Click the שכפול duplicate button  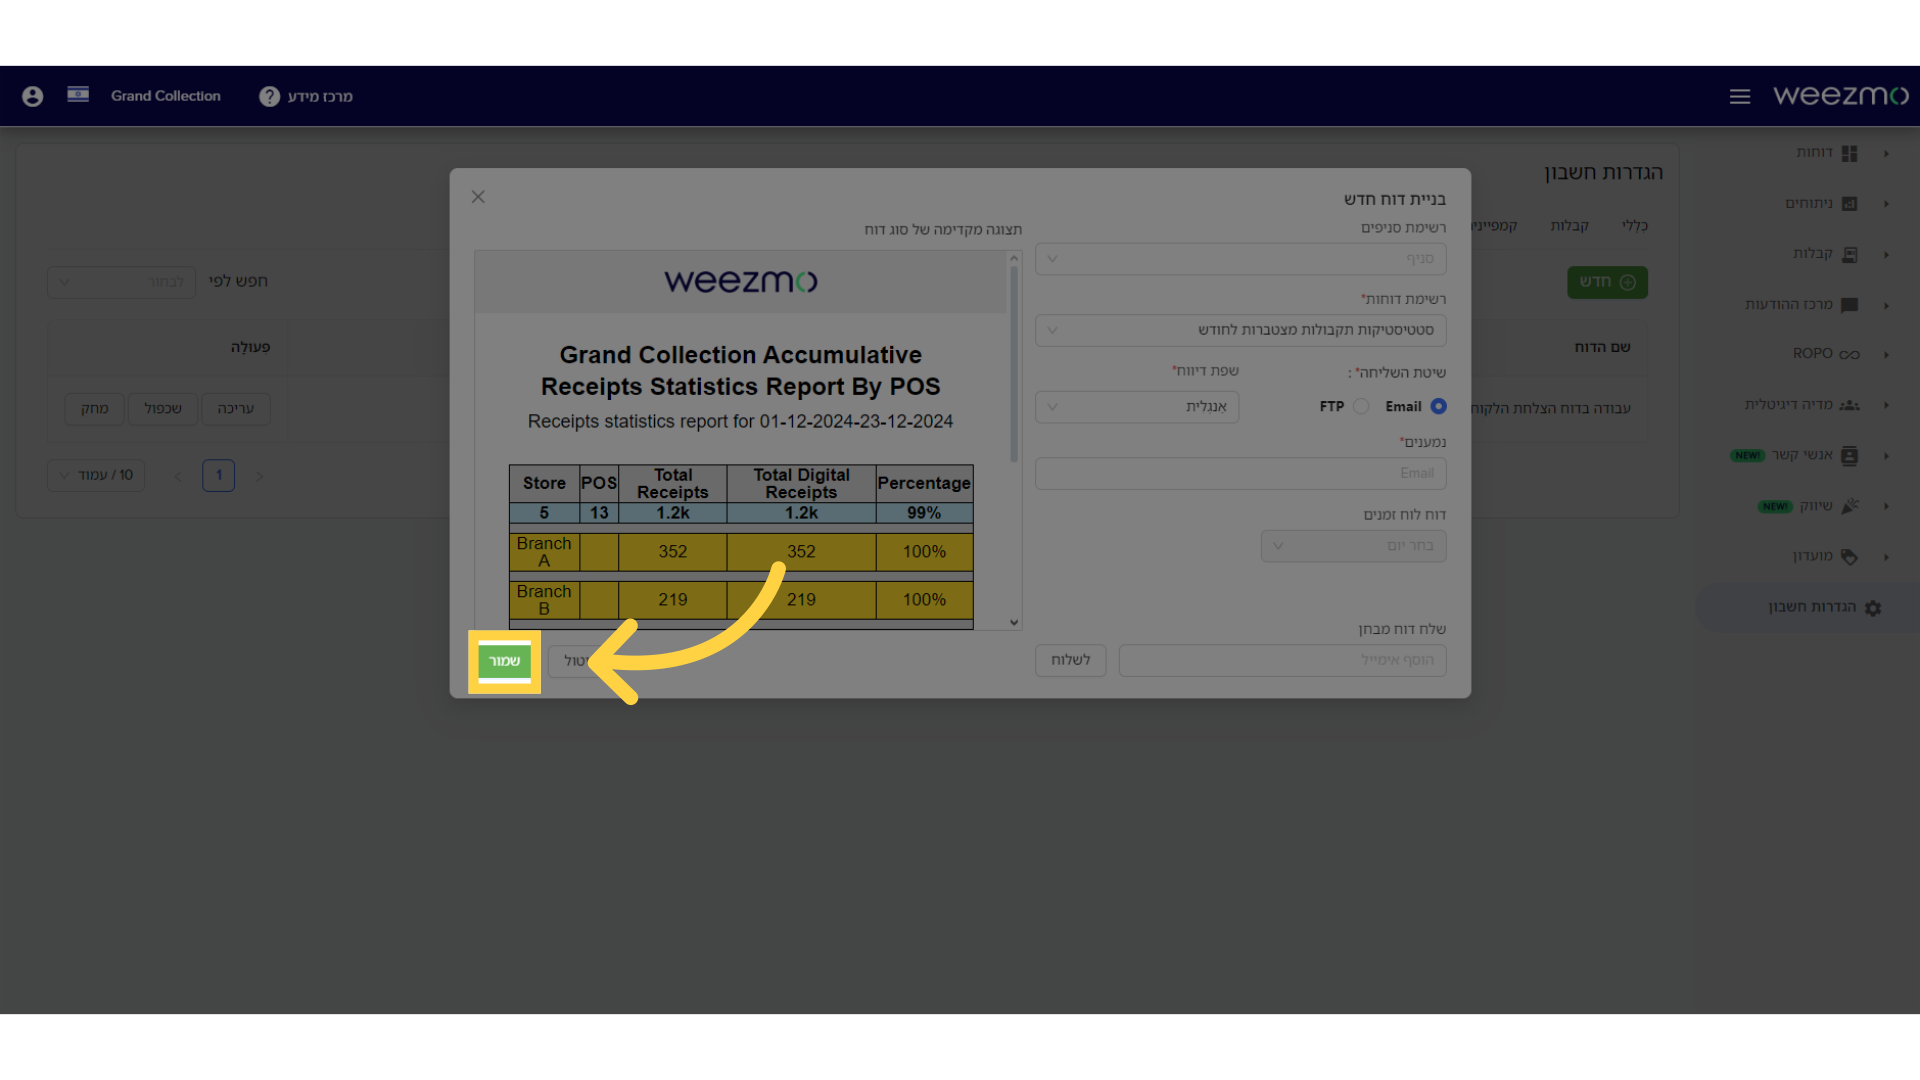pyautogui.click(x=163, y=409)
